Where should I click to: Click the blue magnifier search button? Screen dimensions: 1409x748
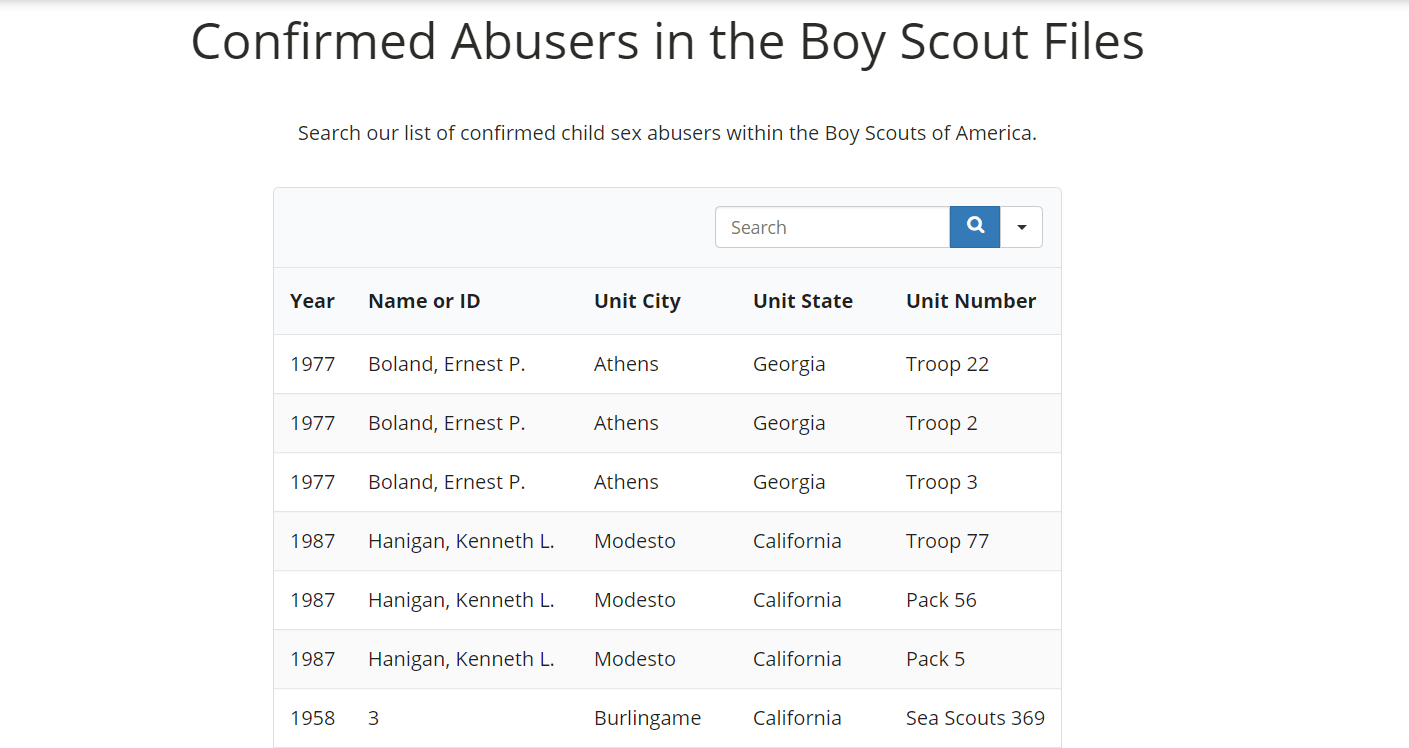[x=975, y=227]
